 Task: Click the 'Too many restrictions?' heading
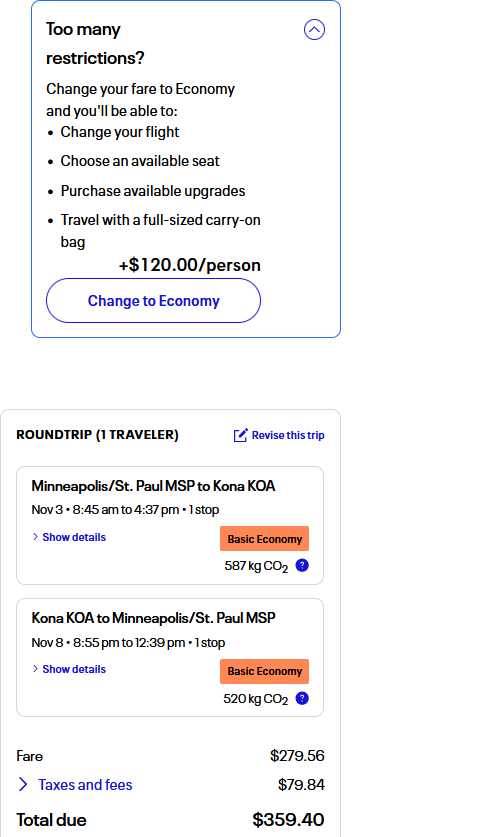[x=95, y=43]
